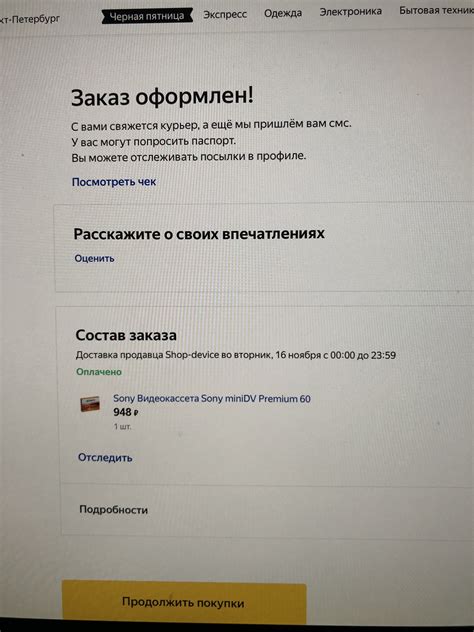The height and width of the screenshot is (632, 474).
Task: Change the Санкт-Петербург city selection
Action: click(x=30, y=19)
